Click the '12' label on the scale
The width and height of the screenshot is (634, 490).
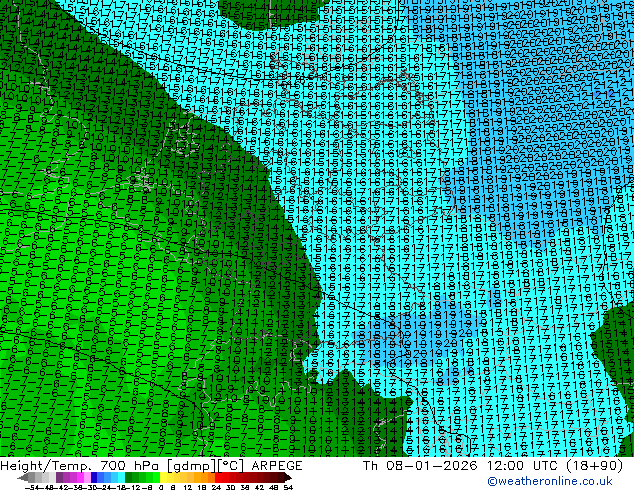click(188, 488)
